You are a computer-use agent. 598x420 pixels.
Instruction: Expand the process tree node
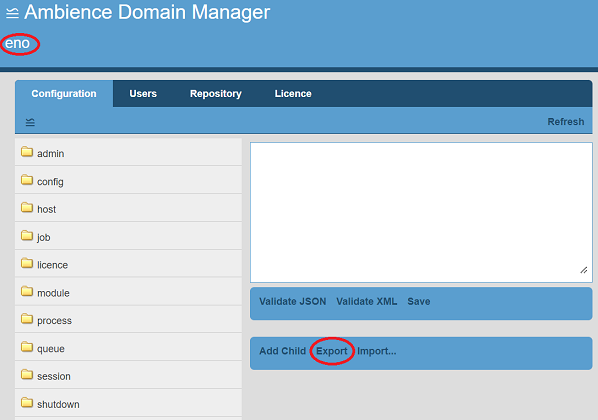point(128,319)
